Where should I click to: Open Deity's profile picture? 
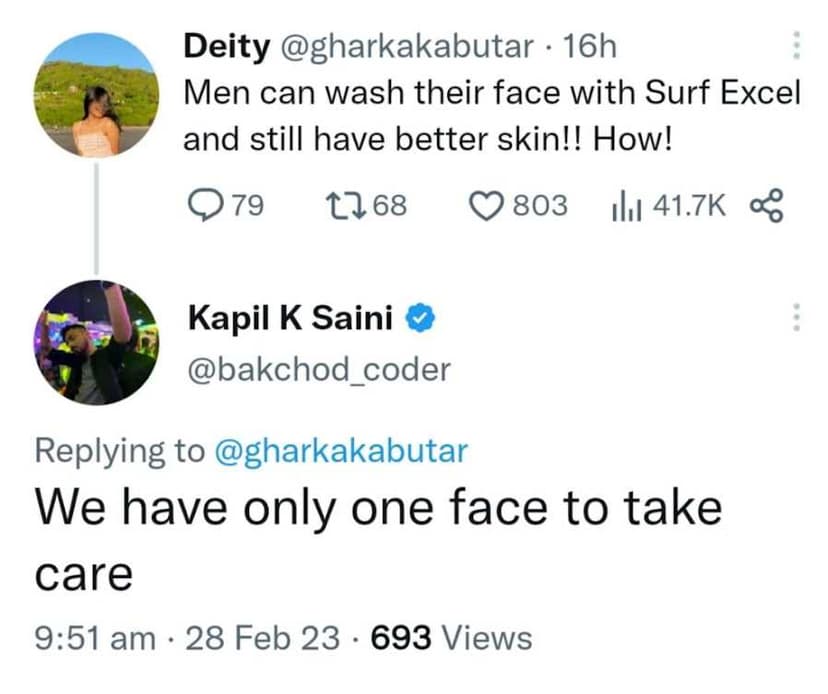pyautogui.click(x=96, y=94)
